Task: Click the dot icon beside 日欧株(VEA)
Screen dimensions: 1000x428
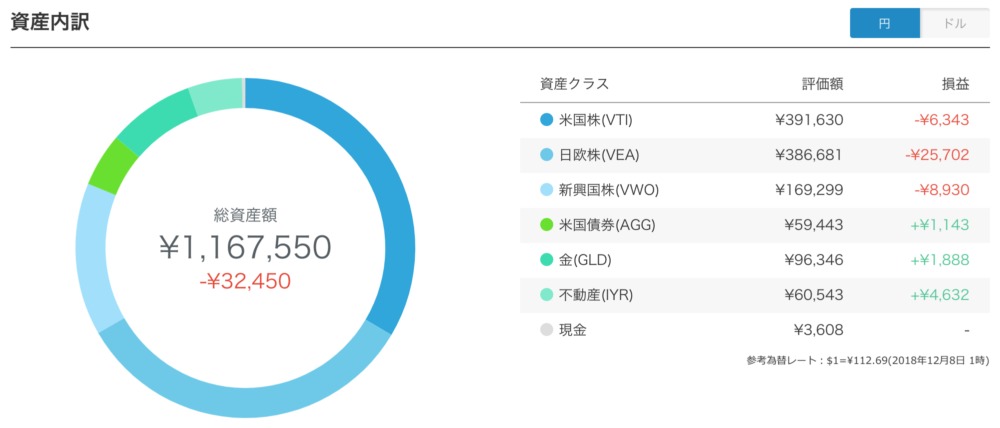Action: click(x=547, y=155)
